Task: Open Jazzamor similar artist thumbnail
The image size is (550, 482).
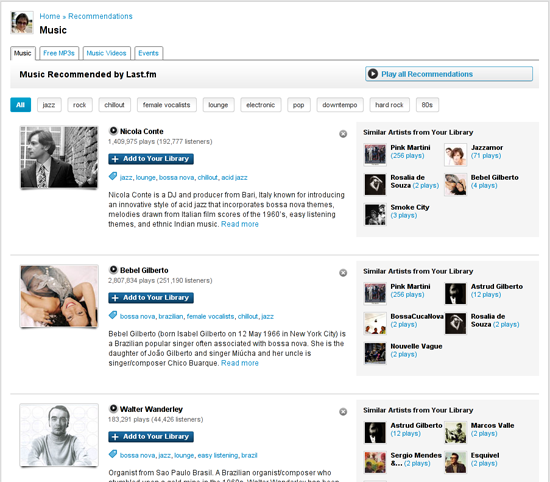Action: [455, 155]
